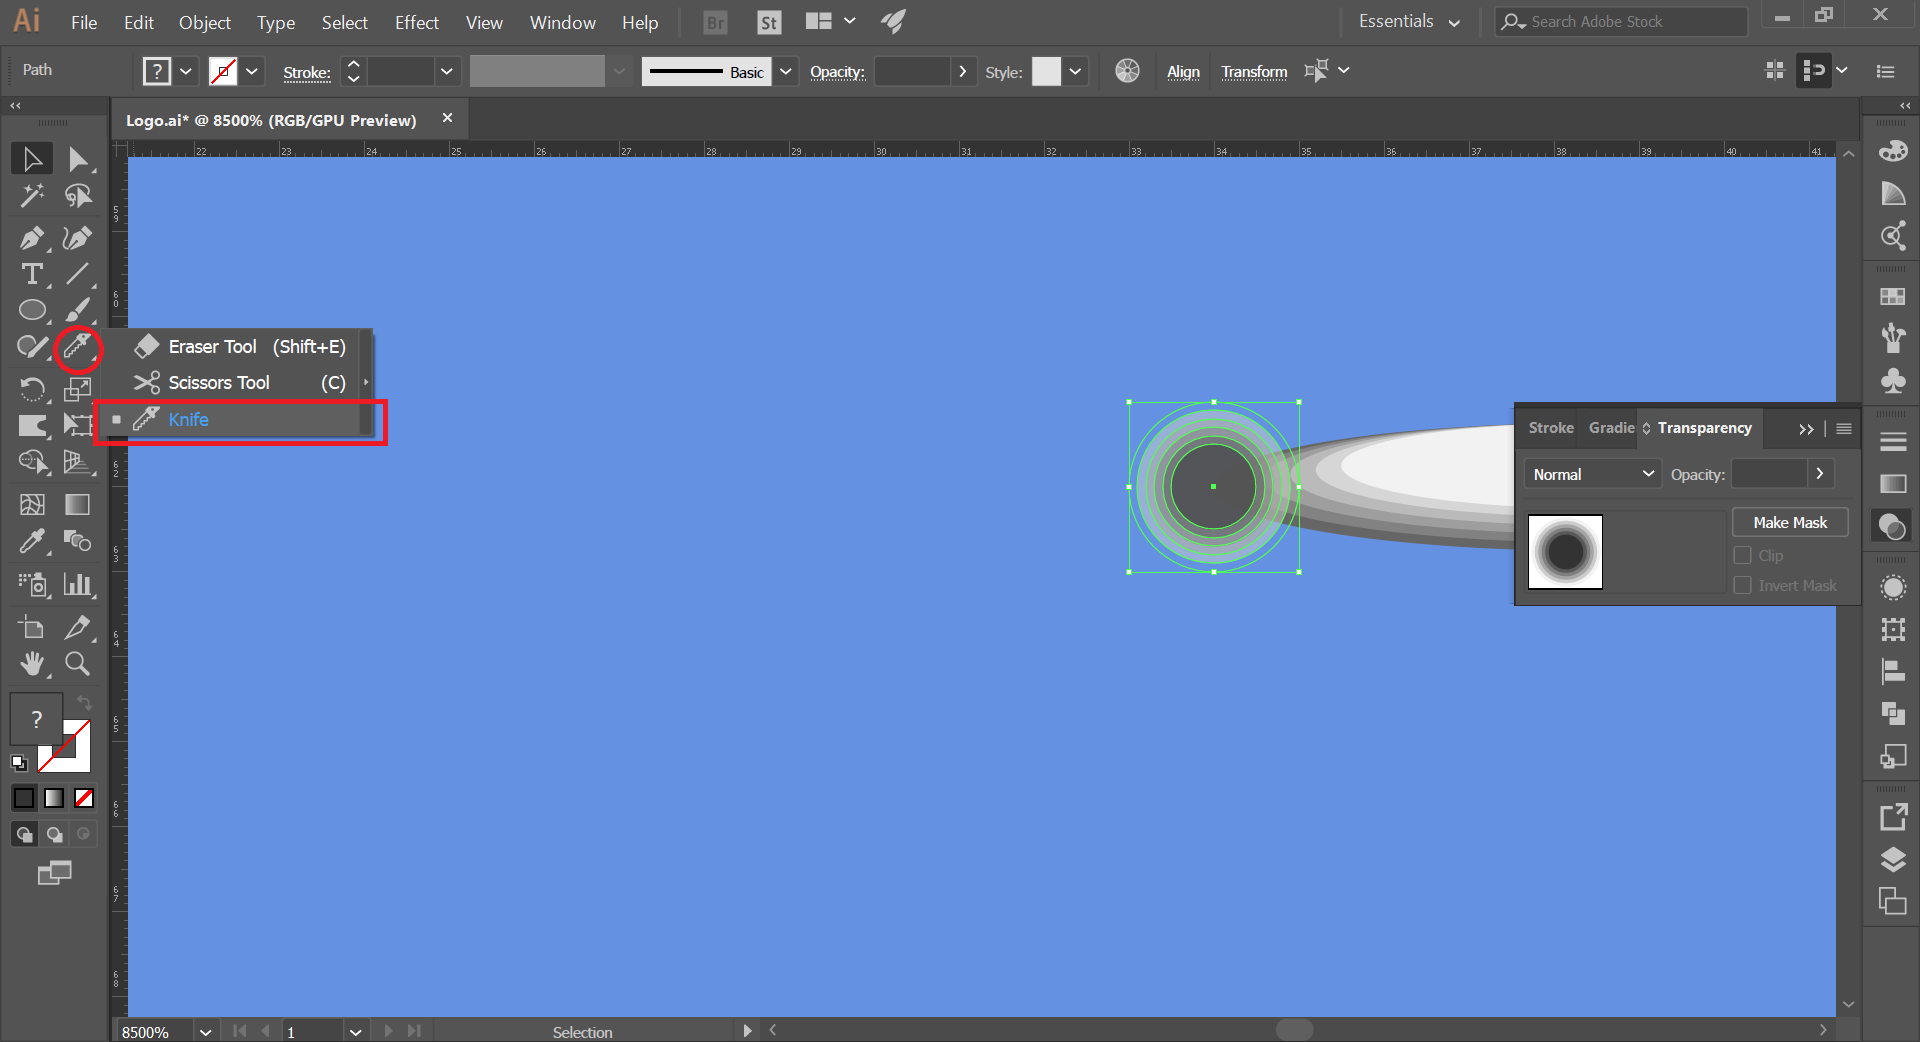Screen dimensions: 1920x1042
Task: Open the artboard number dropdown
Action: (355, 1032)
